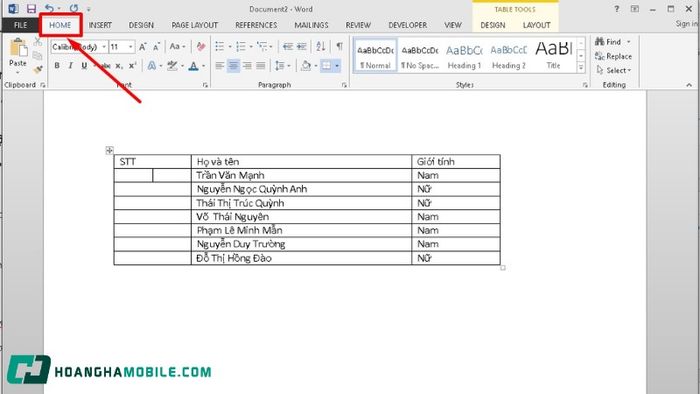Click the Undo arrow icon
This screenshot has width=700, height=394.
[50, 8]
